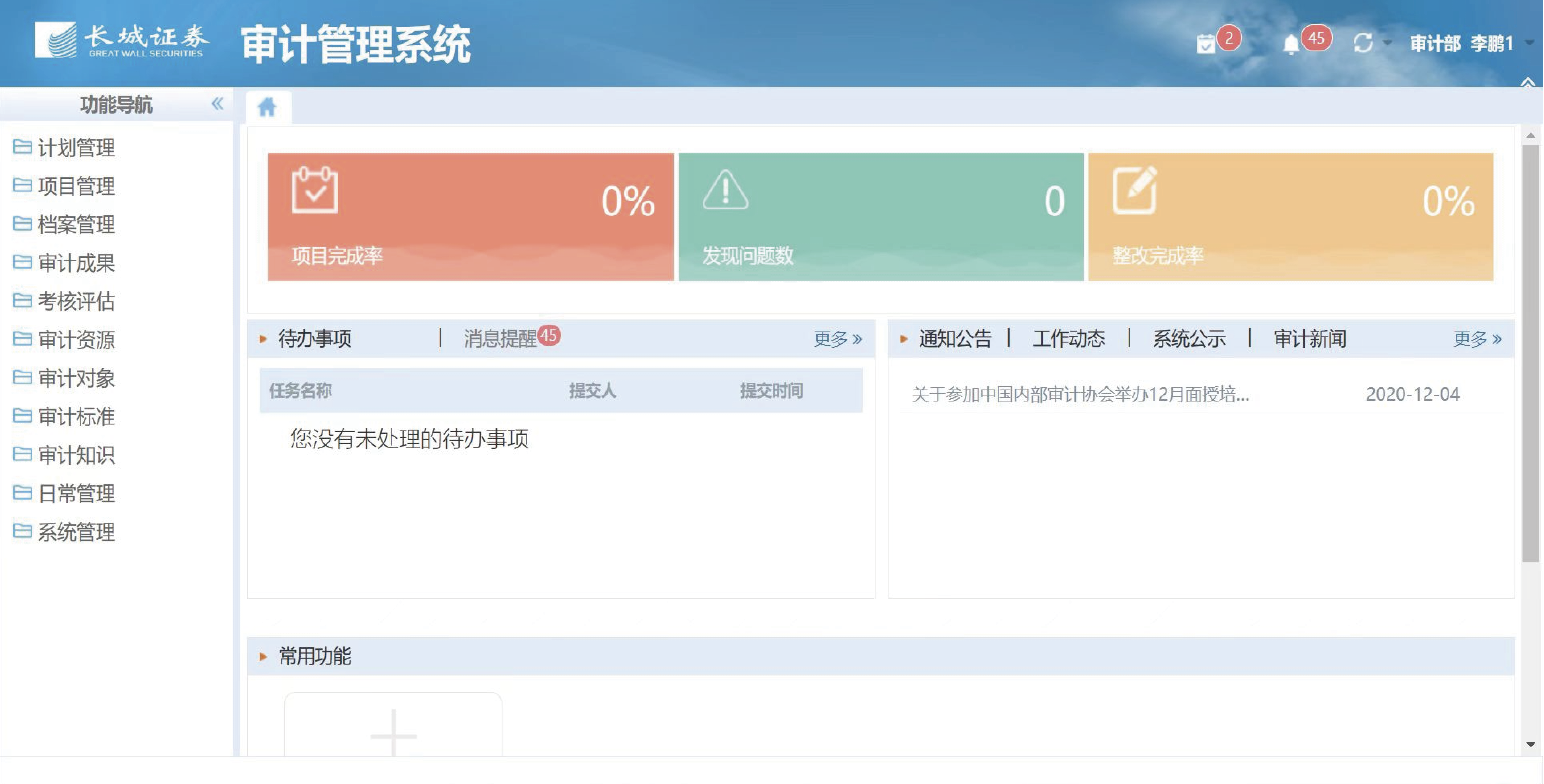Open the calendar tasks icon with badge 2
This screenshot has height=784, width=1544.
1207,44
